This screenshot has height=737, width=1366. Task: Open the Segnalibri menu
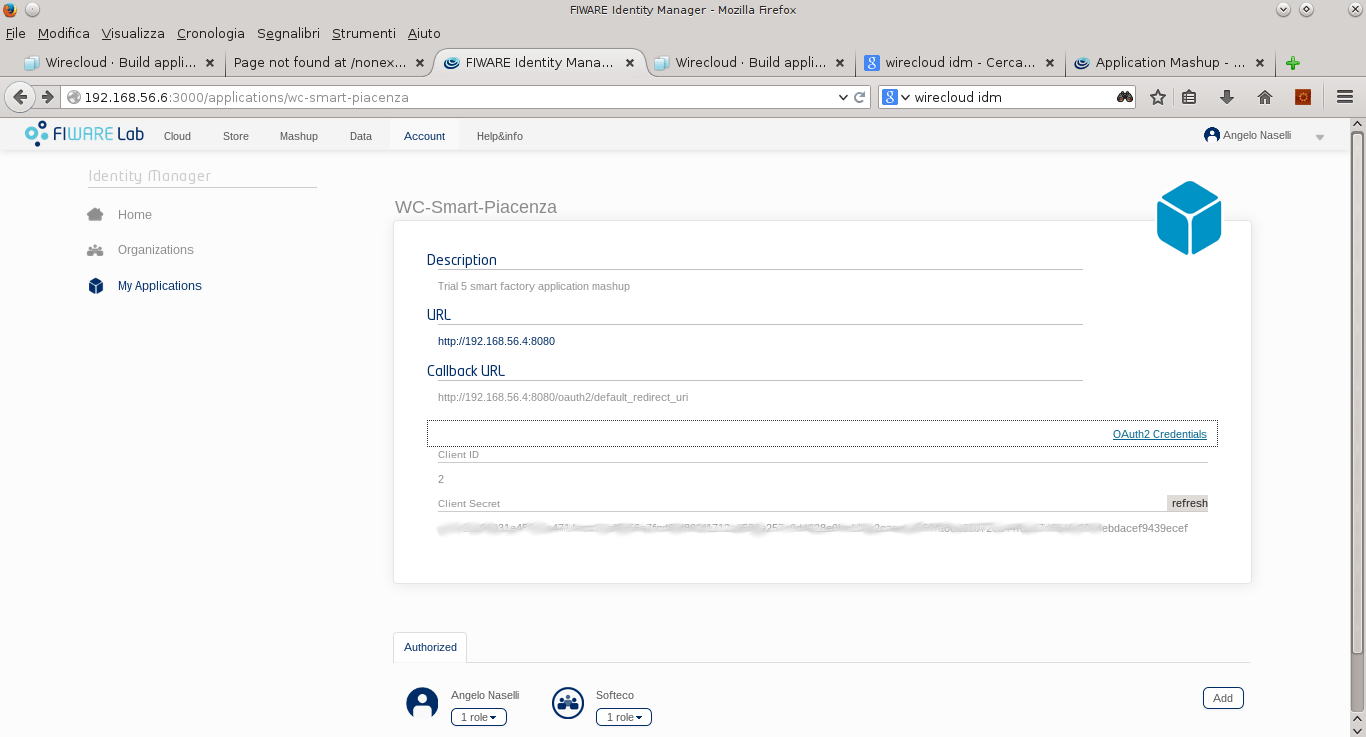coord(289,33)
